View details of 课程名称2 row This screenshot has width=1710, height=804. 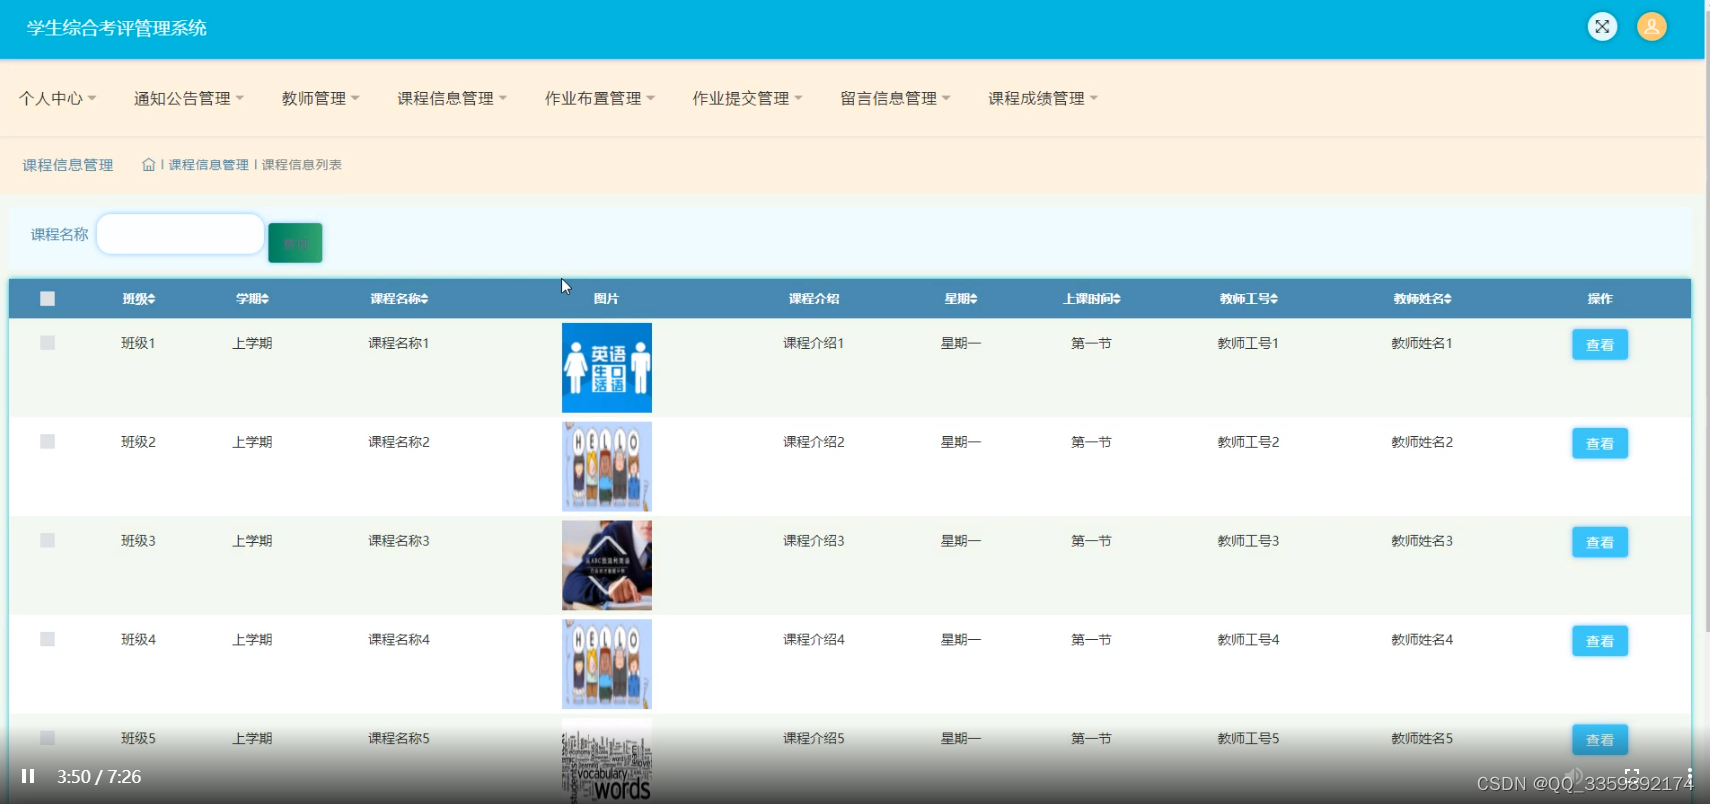1600,443
